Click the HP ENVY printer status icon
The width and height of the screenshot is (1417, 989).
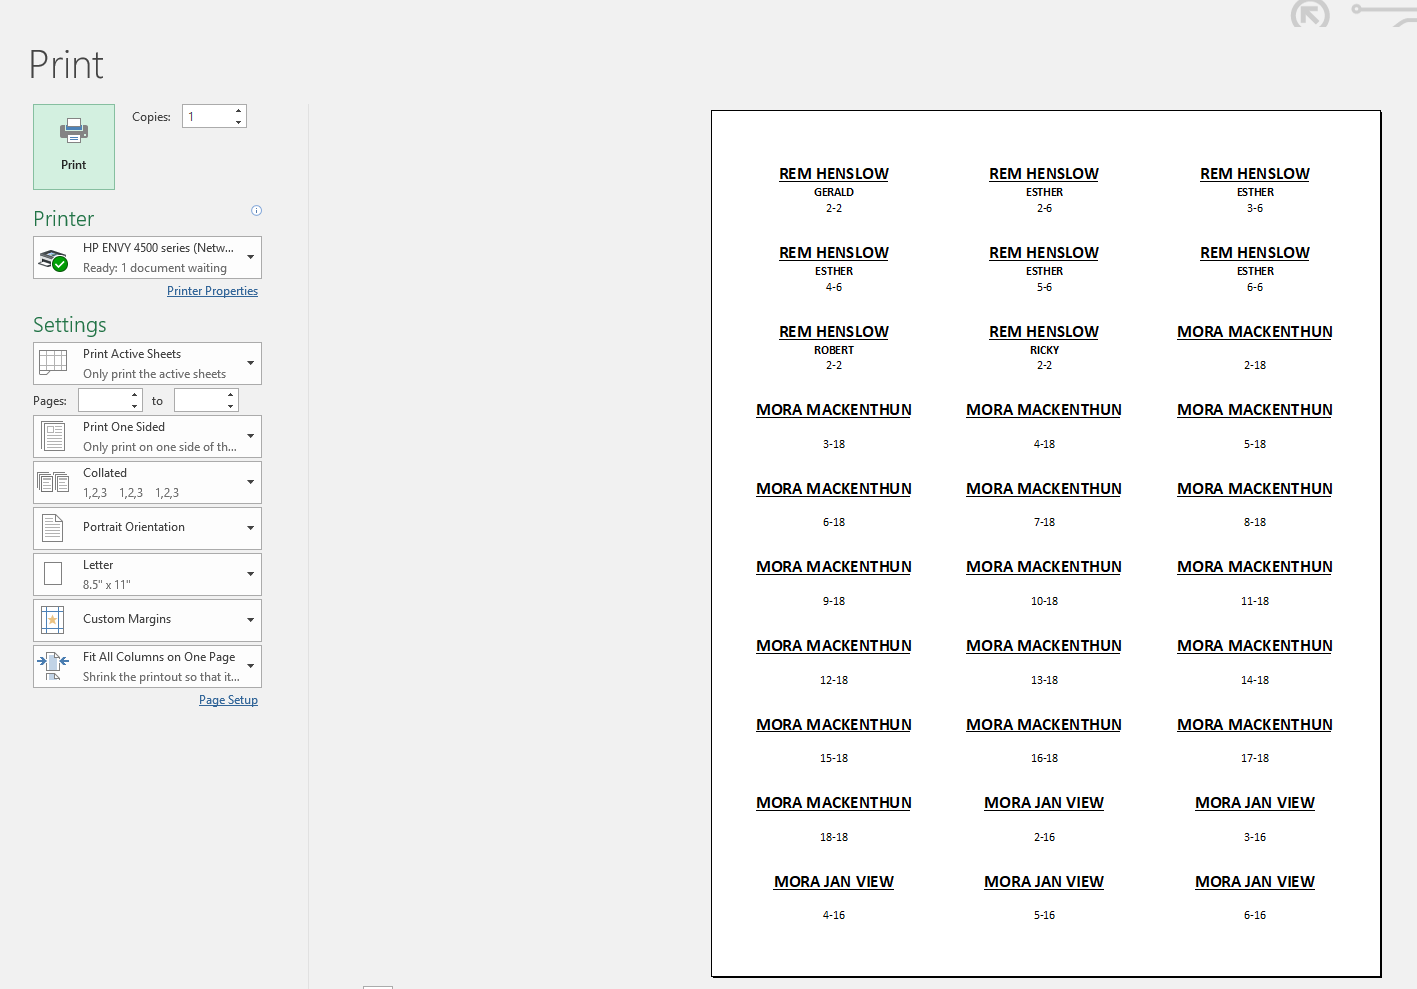coord(53,259)
